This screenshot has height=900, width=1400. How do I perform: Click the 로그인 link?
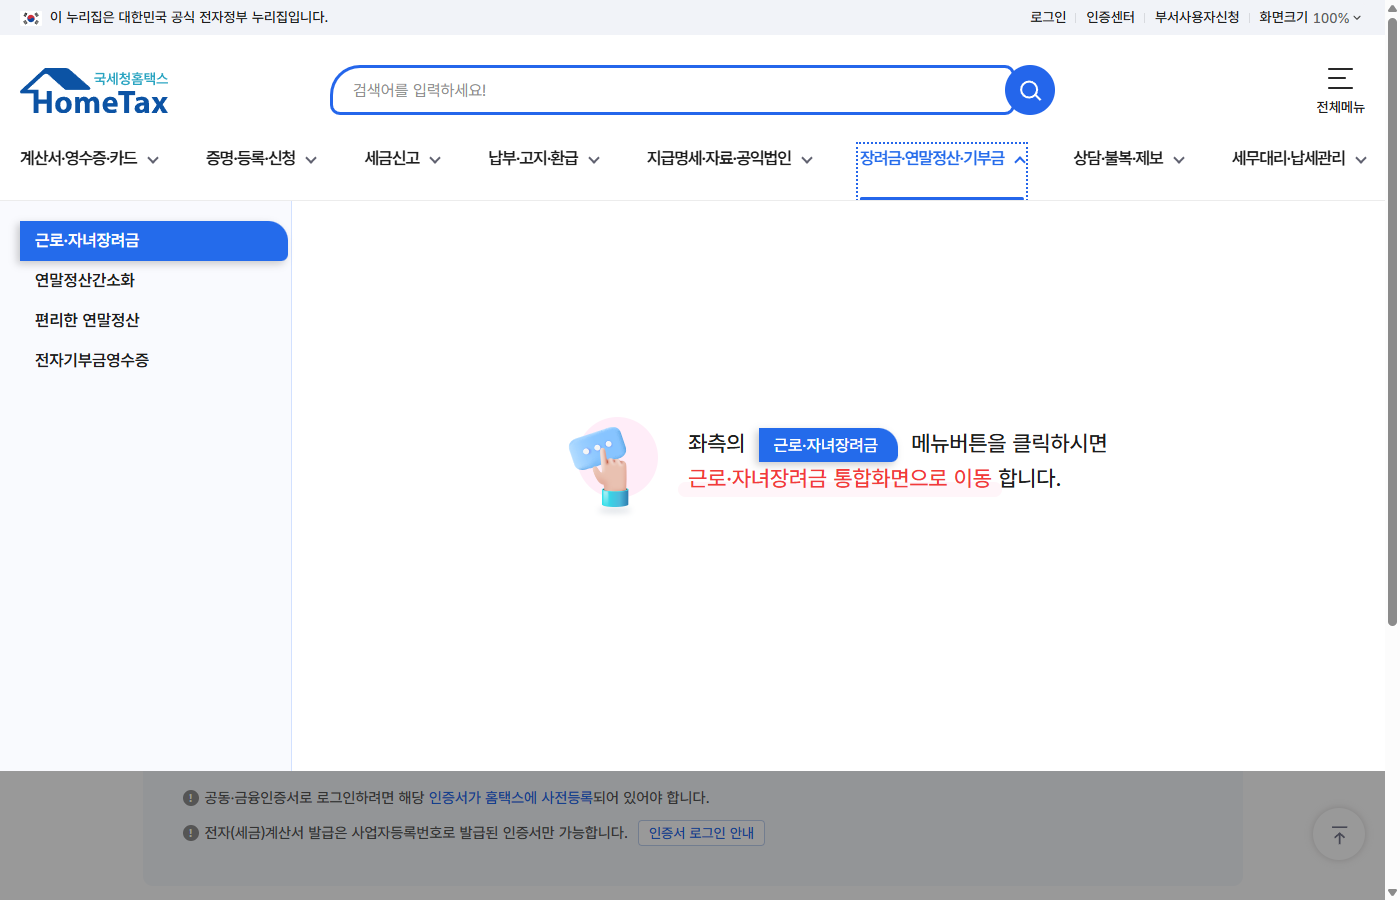pyautogui.click(x=1047, y=17)
